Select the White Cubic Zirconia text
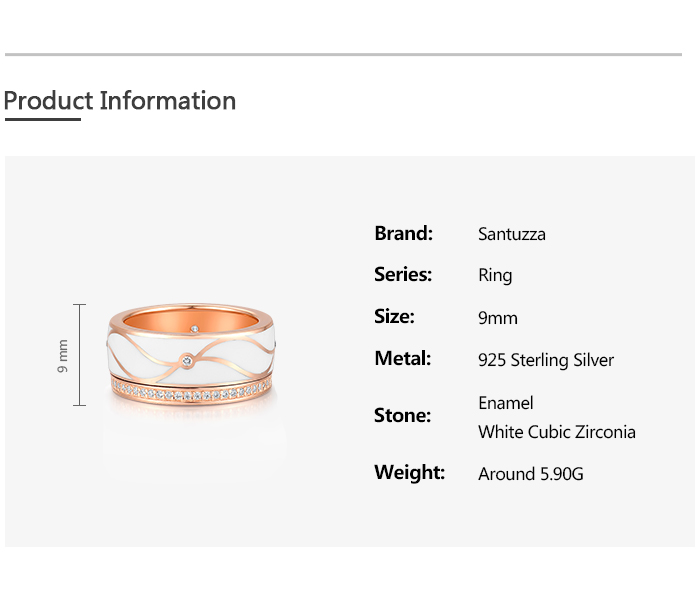 tap(557, 432)
